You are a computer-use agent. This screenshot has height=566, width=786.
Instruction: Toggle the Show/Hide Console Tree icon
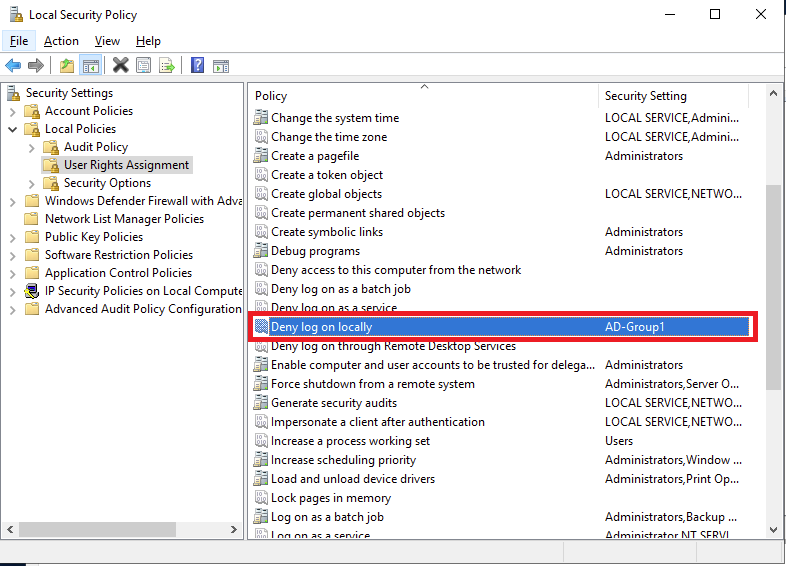(91, 65)
